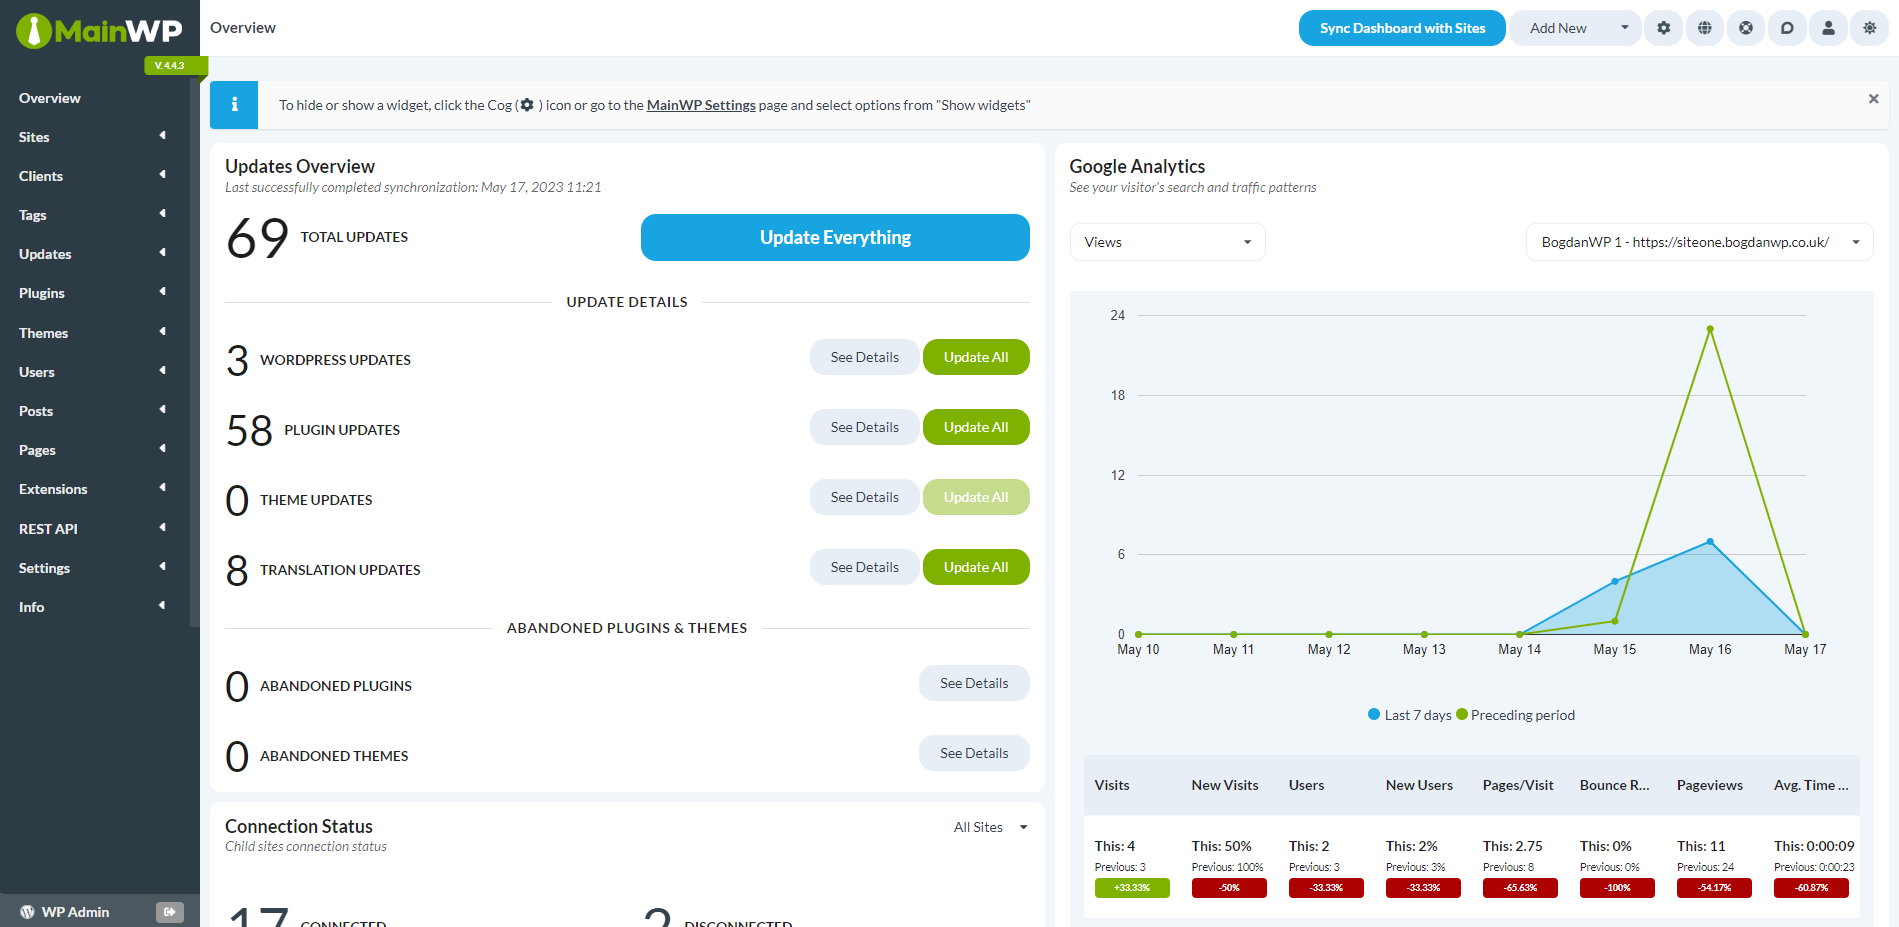Click the WordPress logo beside WP Admin
The height and width of the screenshot is (927, 1899).
28,912
